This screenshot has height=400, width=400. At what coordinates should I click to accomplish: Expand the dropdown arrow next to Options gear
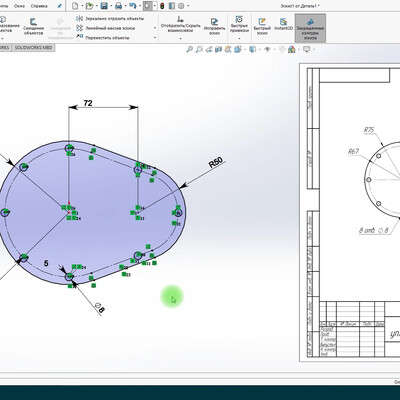coord(188,6)
